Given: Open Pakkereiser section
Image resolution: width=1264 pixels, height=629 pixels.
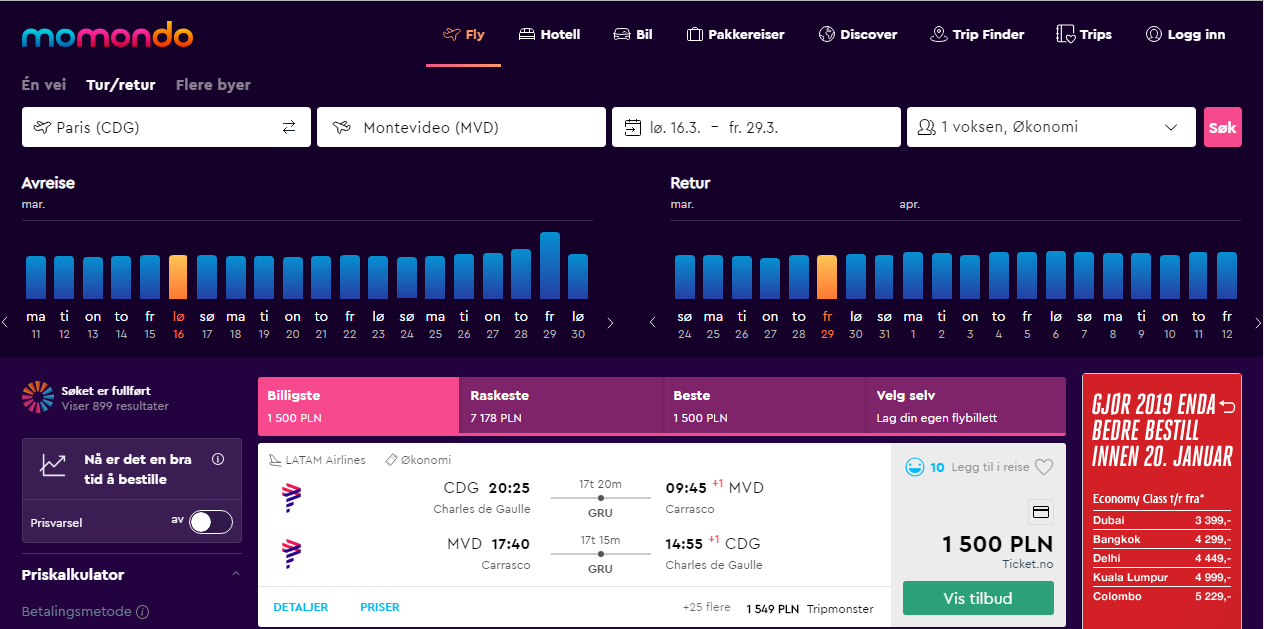Looking at the screenshot, I should pos(735,34).
